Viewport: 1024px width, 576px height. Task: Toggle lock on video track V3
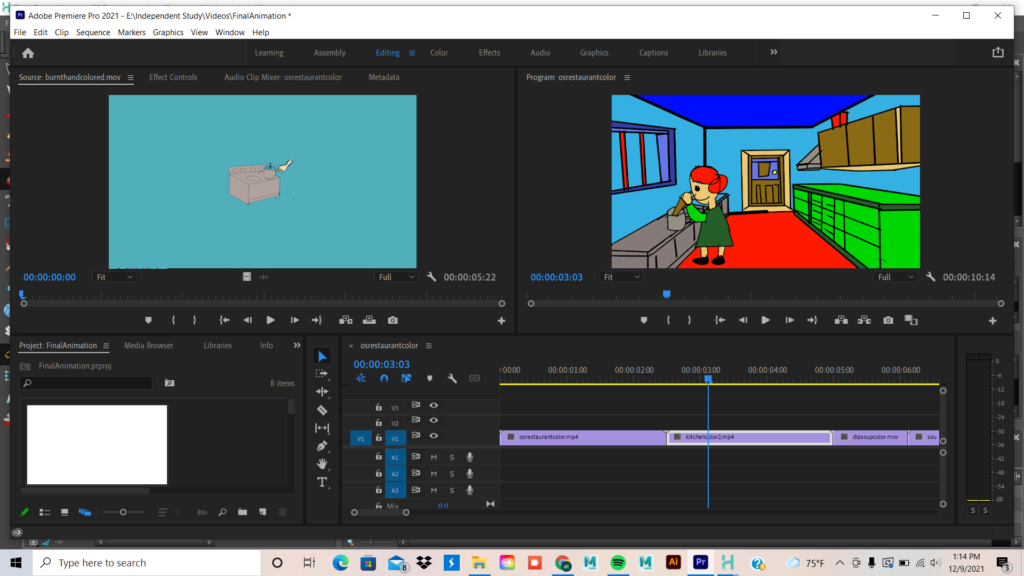click(379, 406)
